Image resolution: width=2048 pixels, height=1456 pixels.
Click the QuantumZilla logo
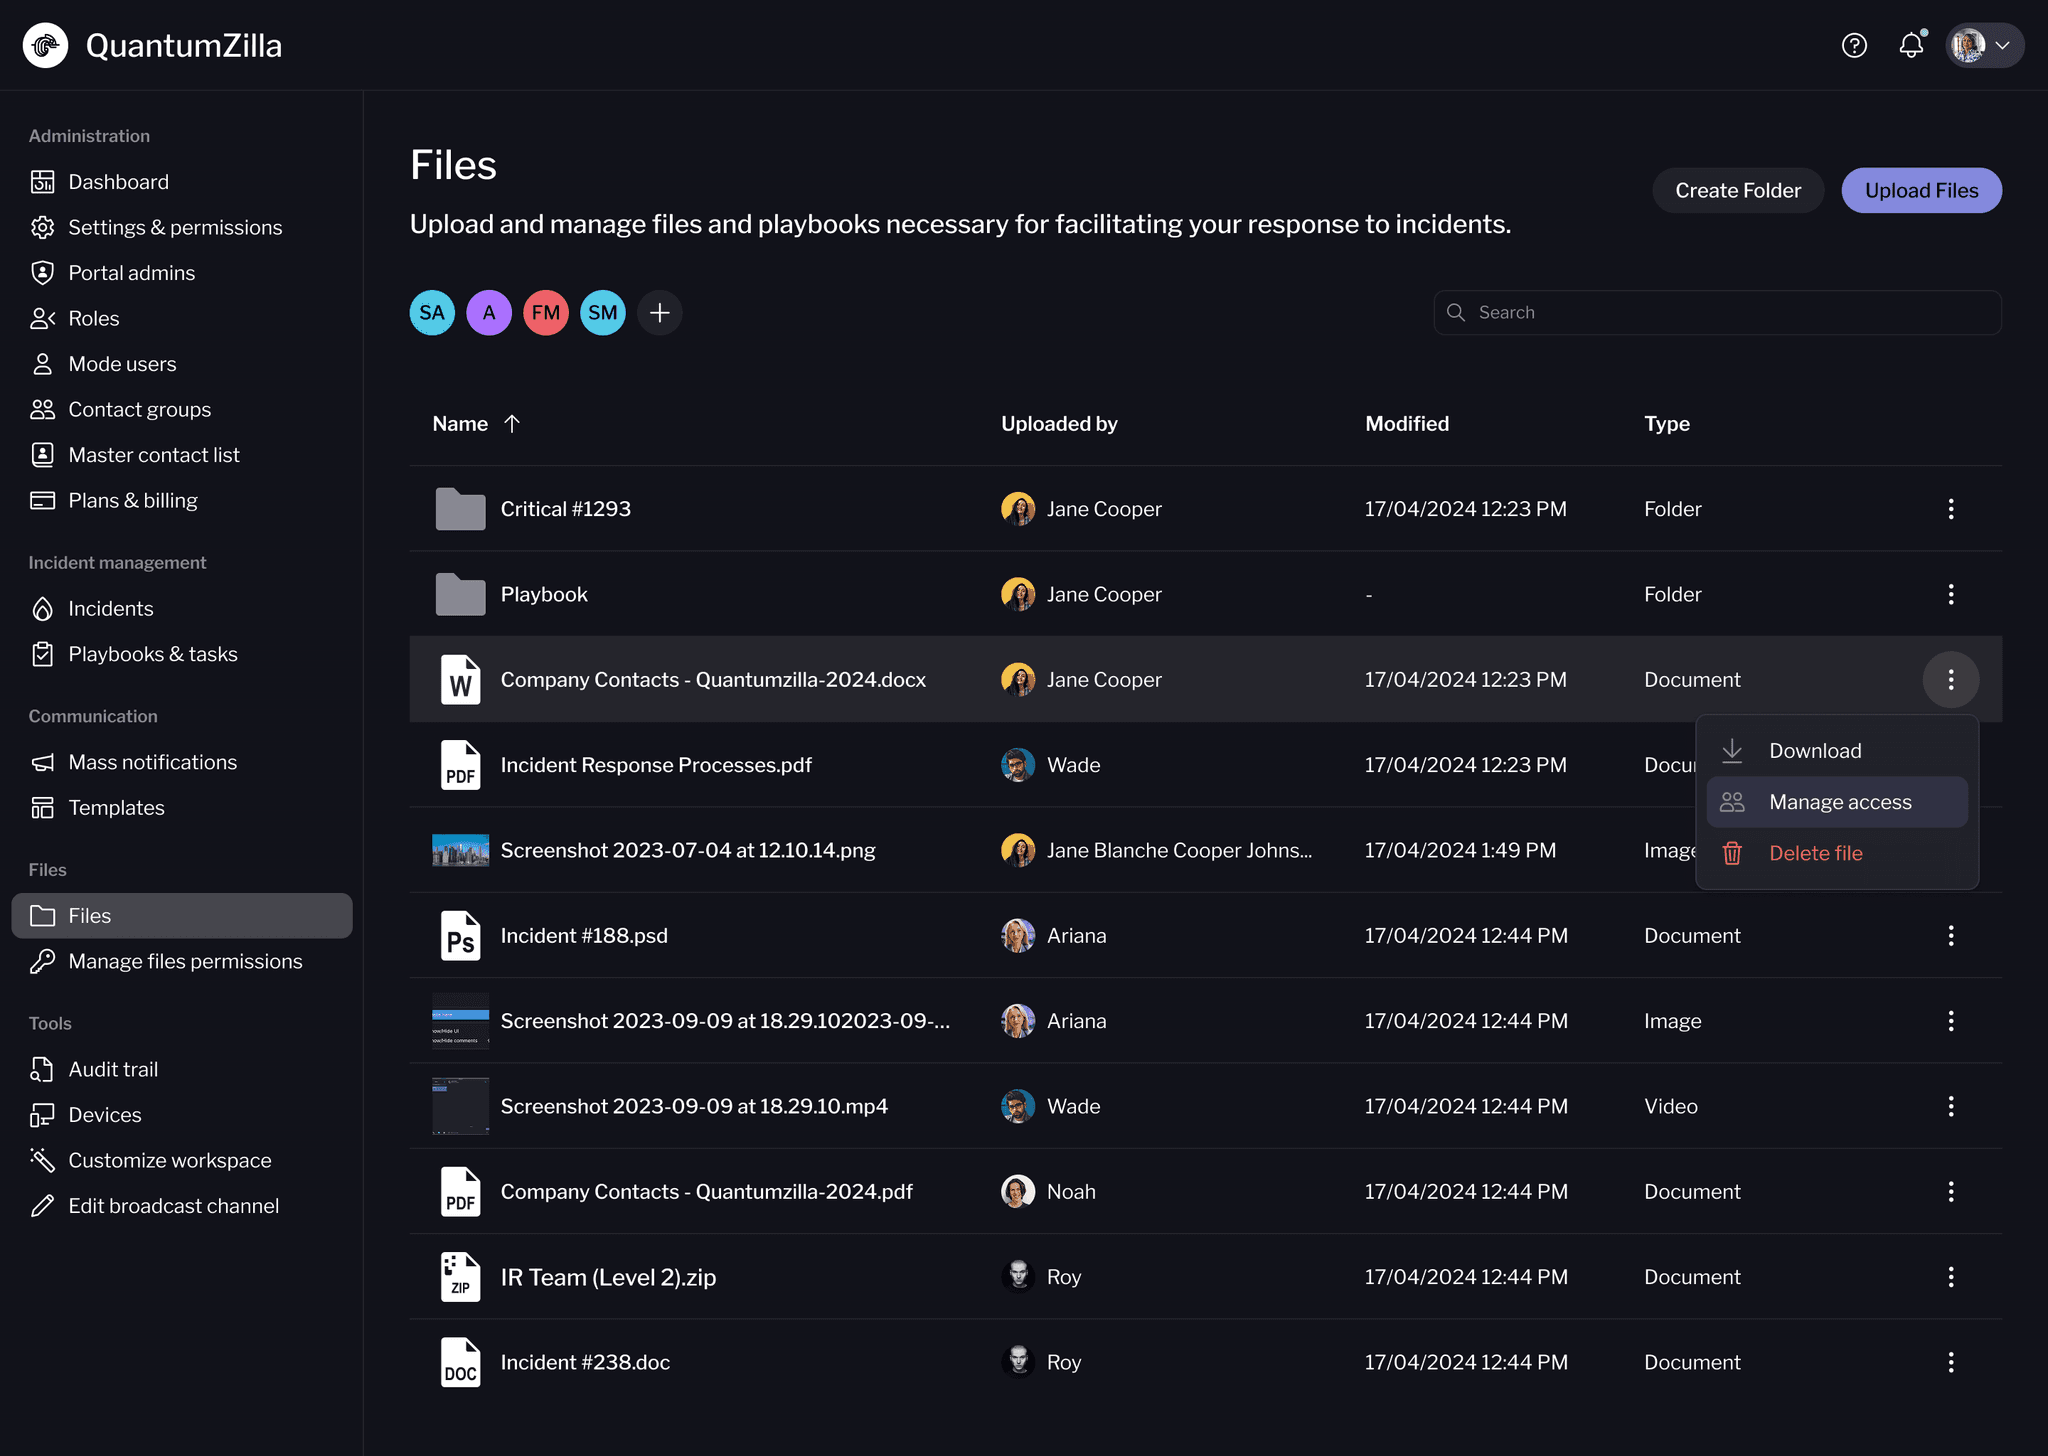46,46
